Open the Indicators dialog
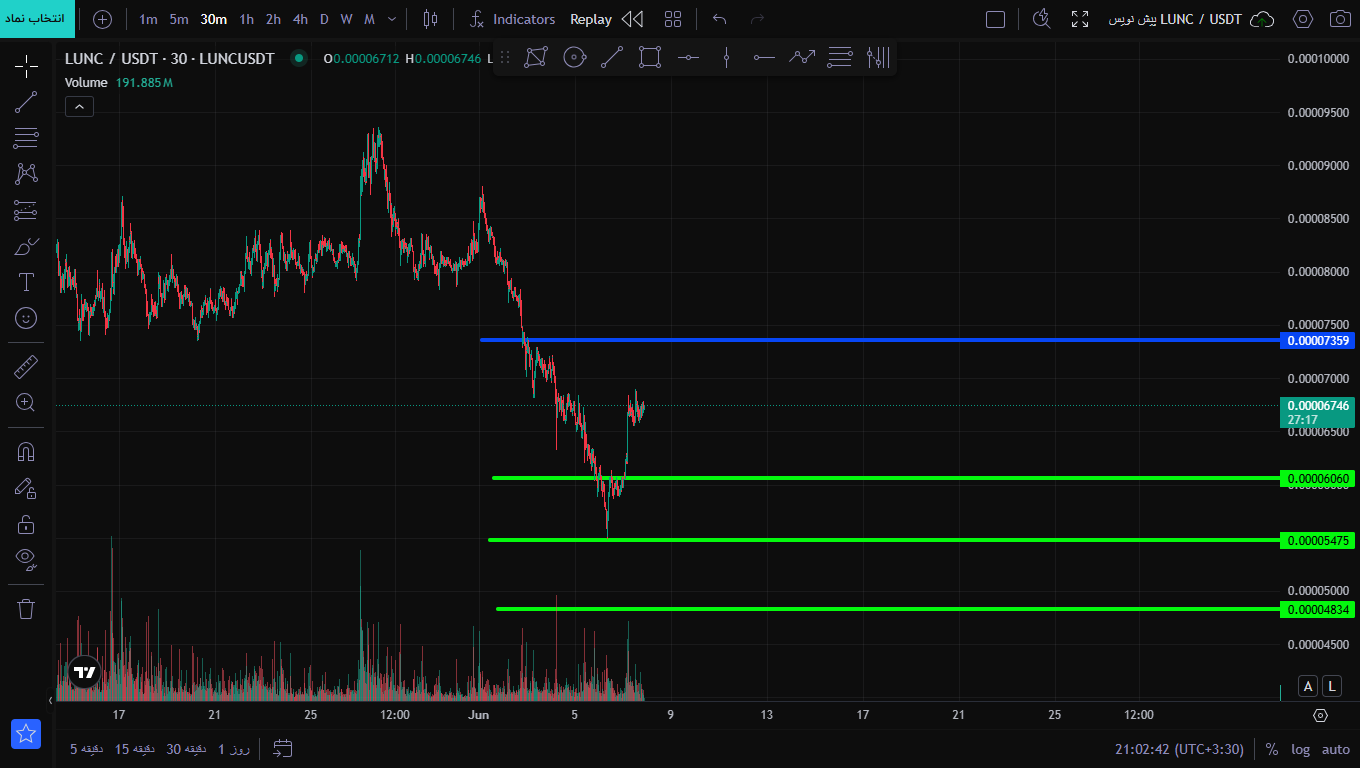This screenshot has width=1360, height=768. pos(513,19)
